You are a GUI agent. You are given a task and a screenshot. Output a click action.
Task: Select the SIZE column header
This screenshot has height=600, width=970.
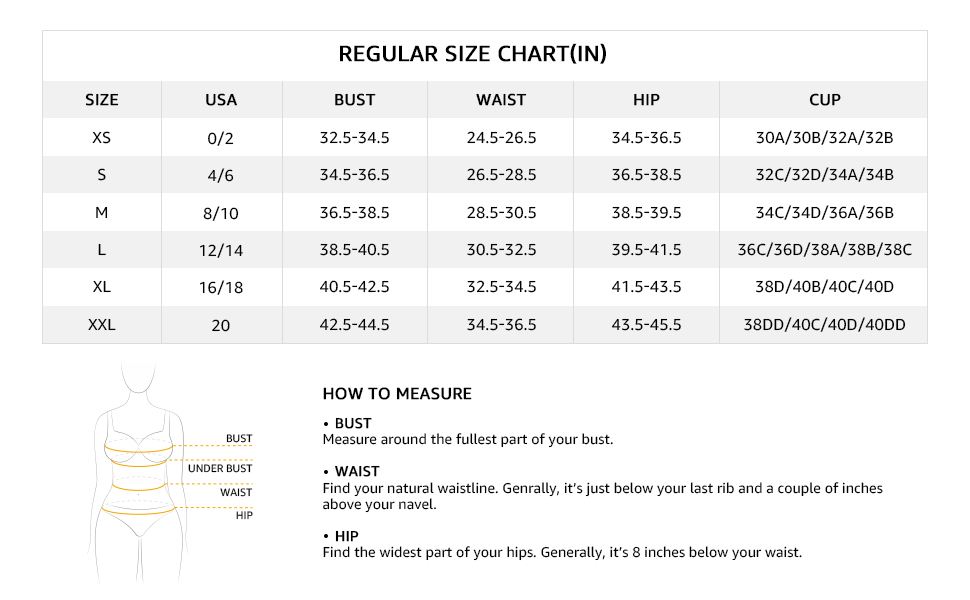point(102,100)
